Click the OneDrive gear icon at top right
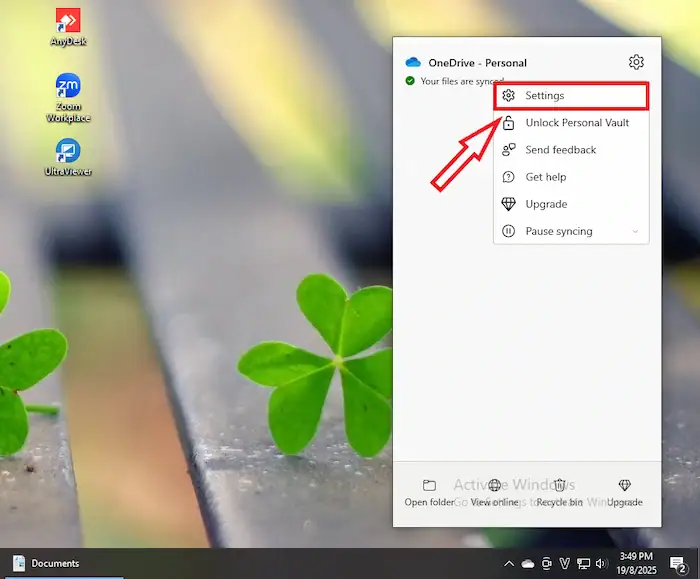The height and width of the screenshot is (579, 700). tap(636, 62)
